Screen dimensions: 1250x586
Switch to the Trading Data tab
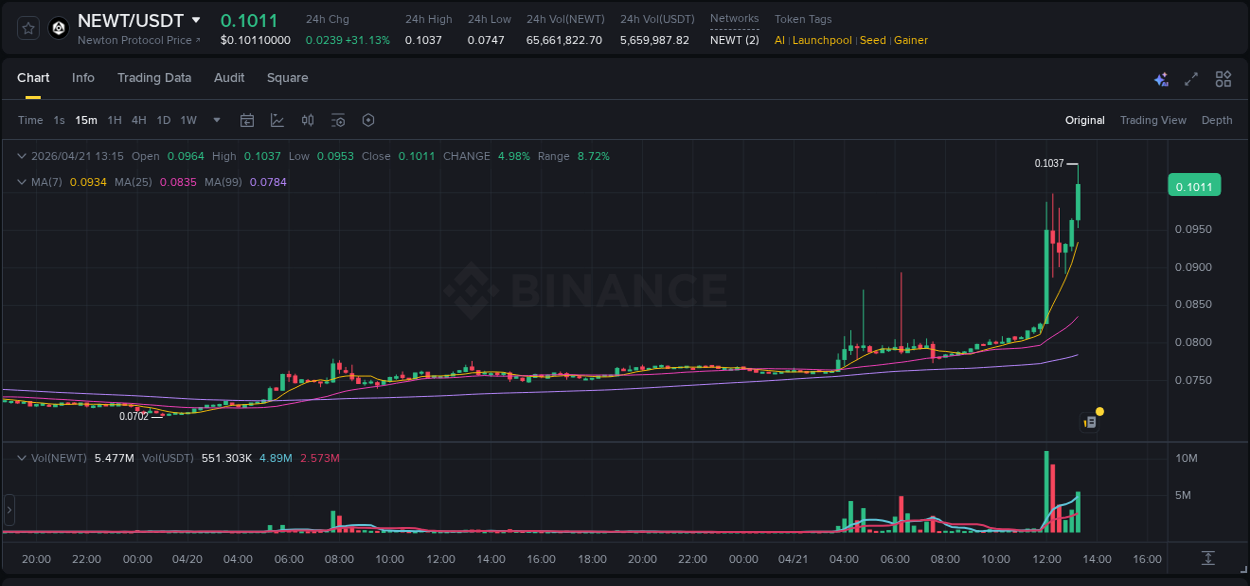[x=154, y=78]
